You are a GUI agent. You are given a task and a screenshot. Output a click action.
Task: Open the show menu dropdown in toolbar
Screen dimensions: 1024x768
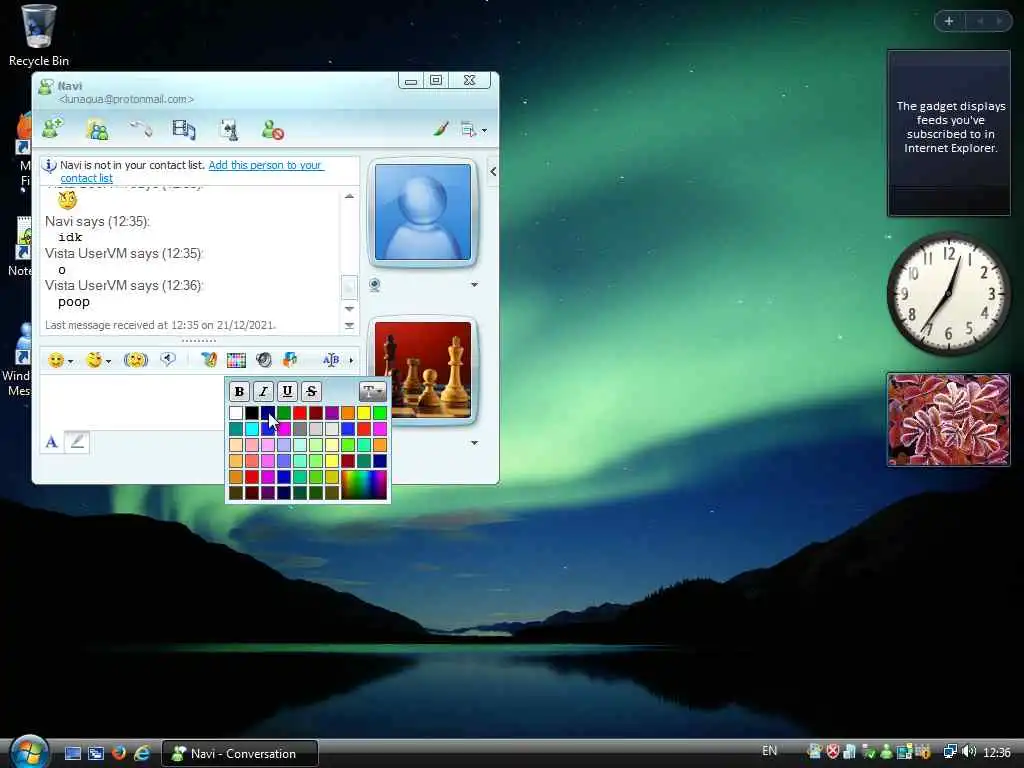pyautogui.click(x=473, y=129)
